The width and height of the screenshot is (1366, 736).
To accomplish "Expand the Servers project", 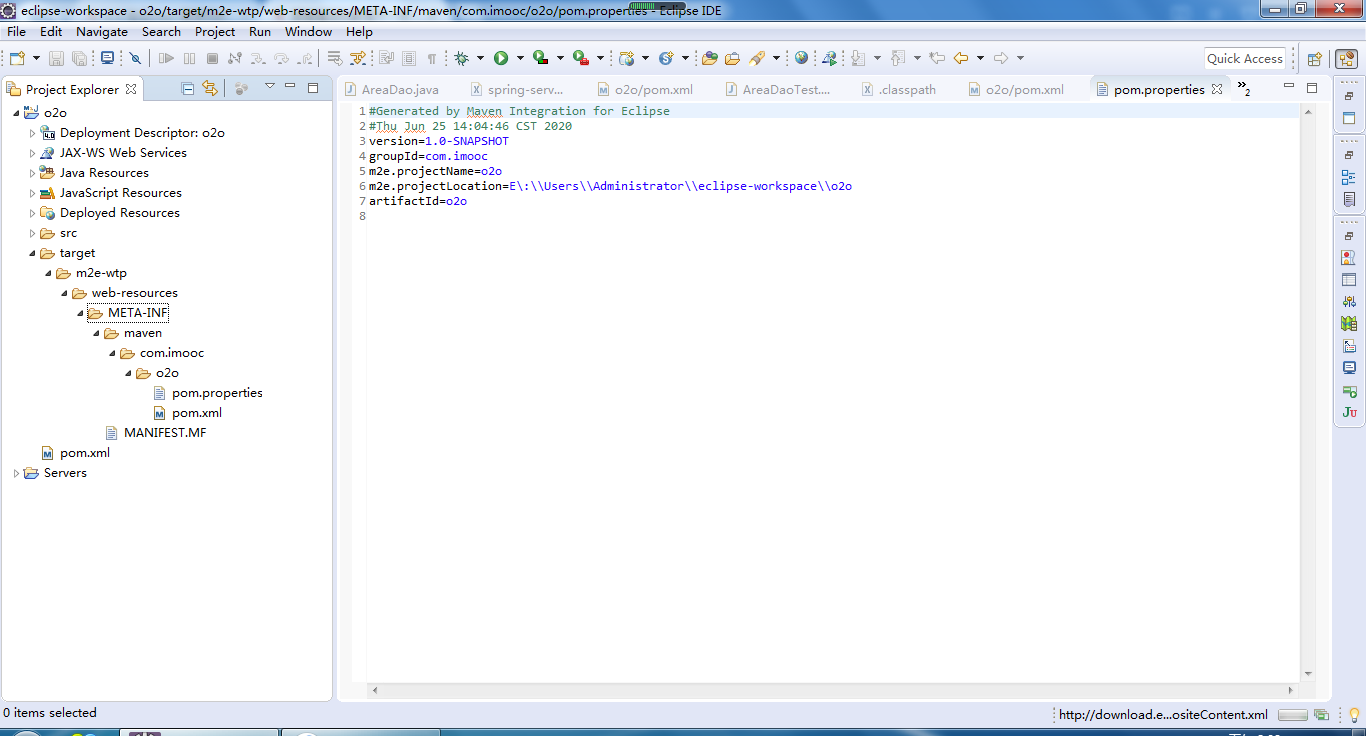I will point(16,473).
